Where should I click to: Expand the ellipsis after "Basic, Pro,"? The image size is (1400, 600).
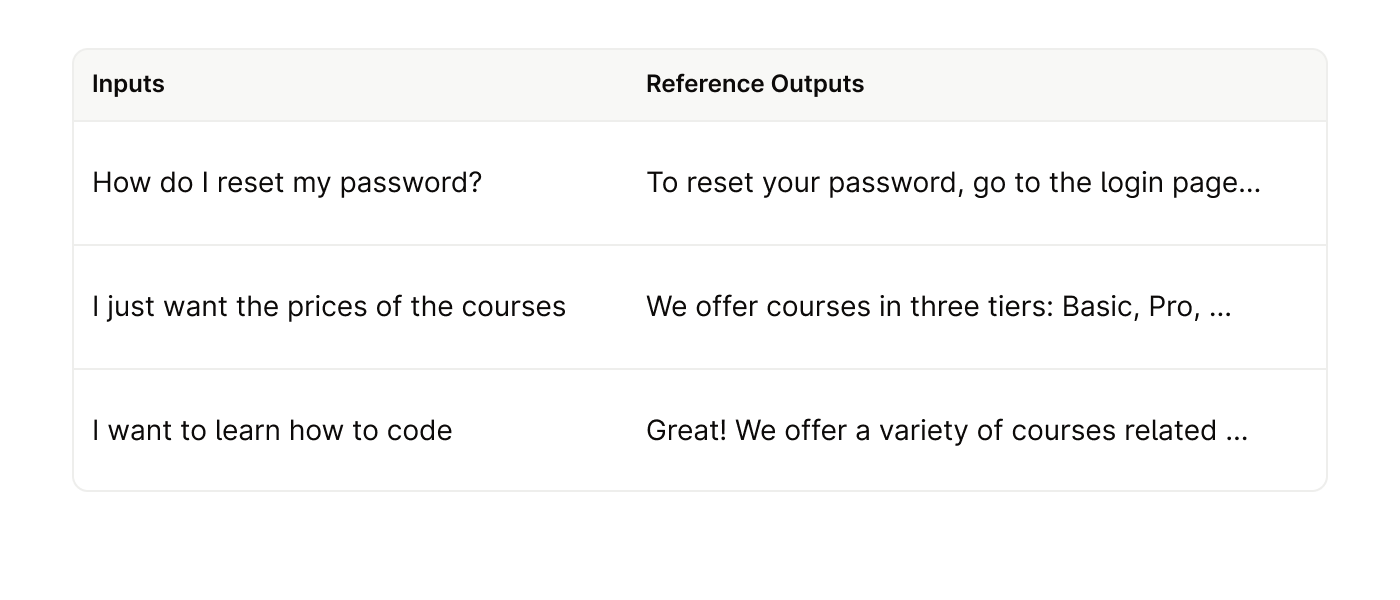tap(1220, 308)
